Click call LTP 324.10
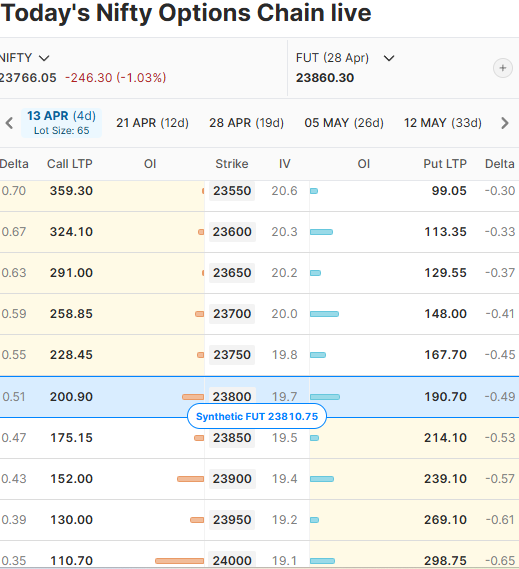The width and height of the screenshot is (519, 569). click(x=71, y=232)
